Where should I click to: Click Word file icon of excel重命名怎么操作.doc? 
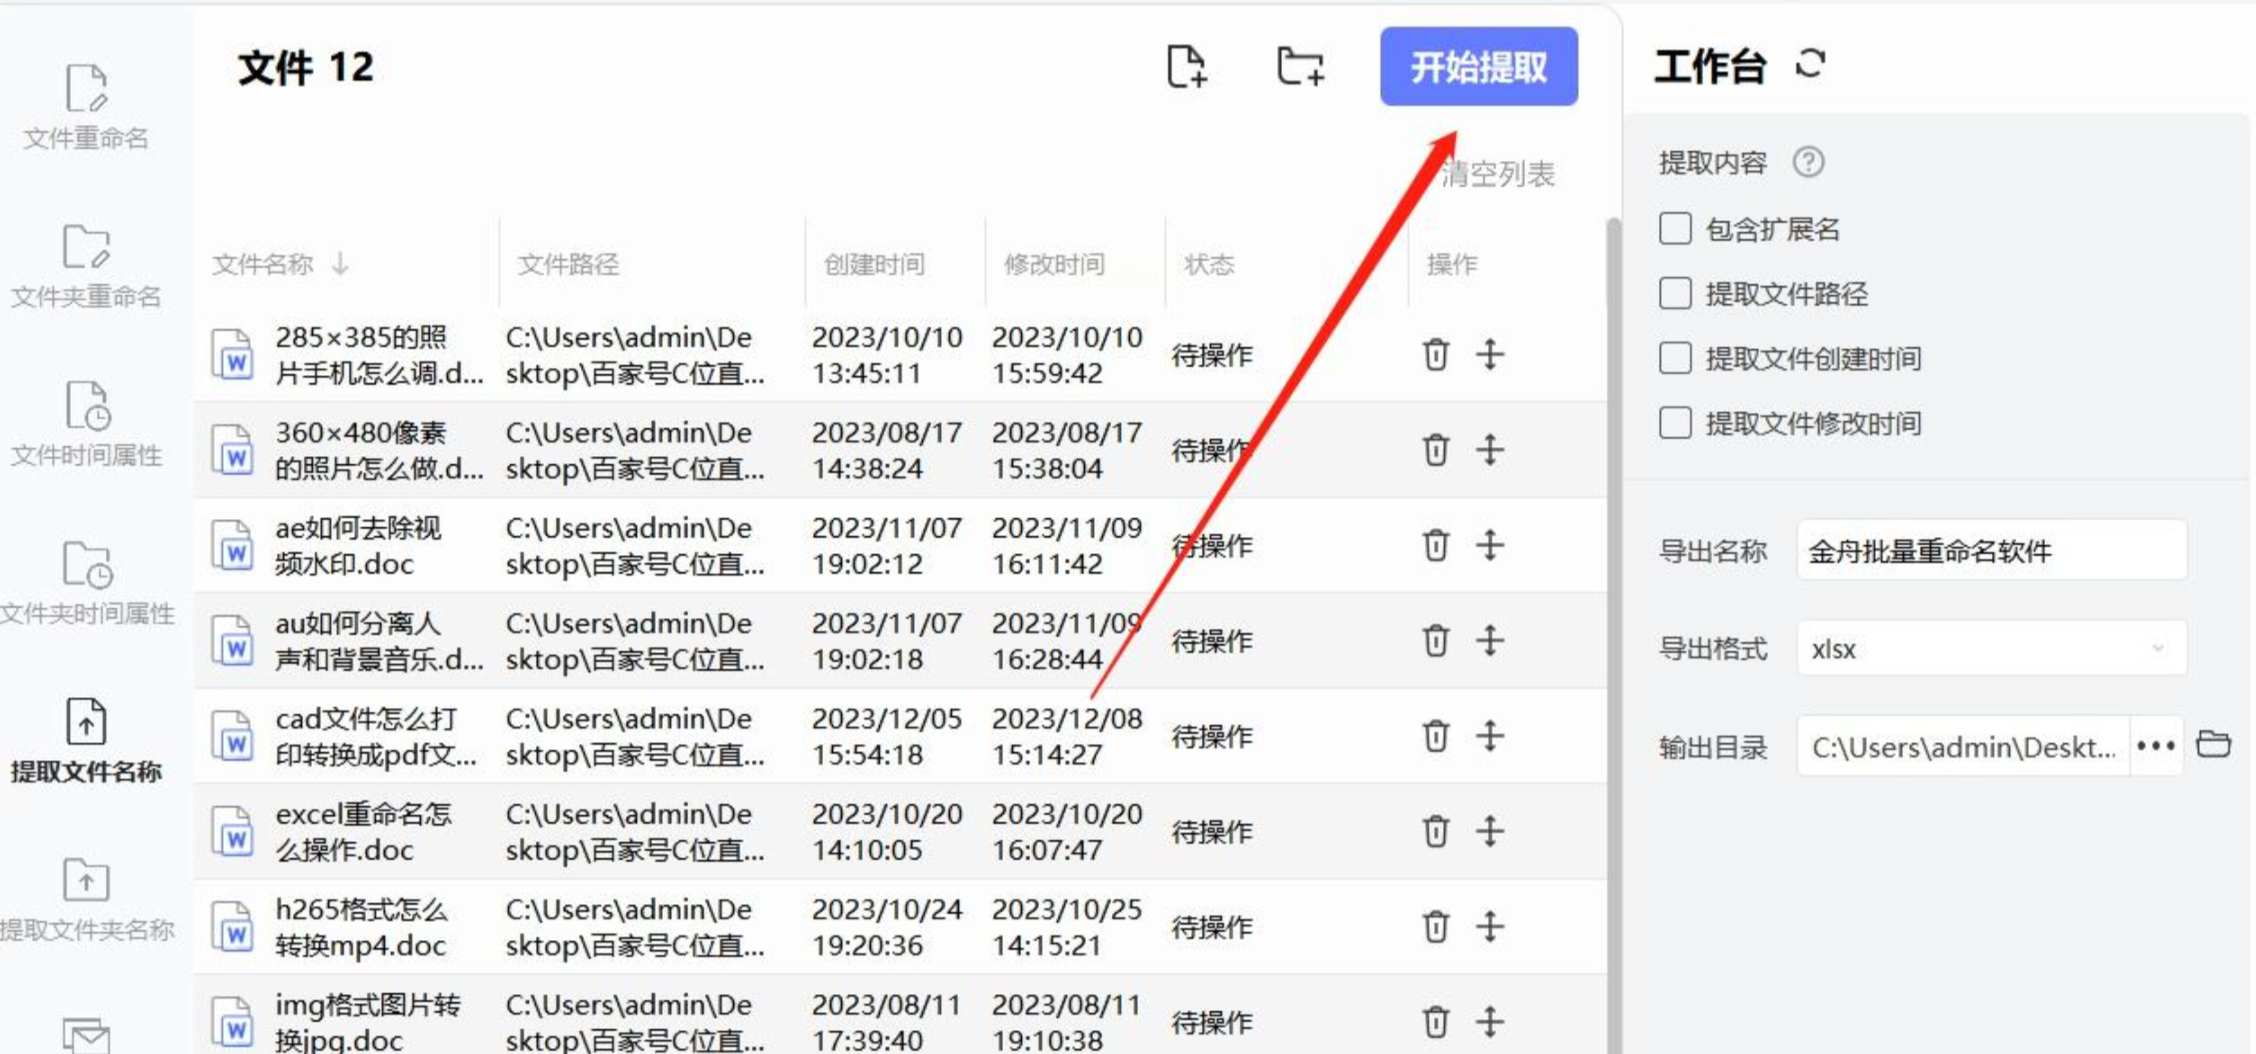point(232,832)
